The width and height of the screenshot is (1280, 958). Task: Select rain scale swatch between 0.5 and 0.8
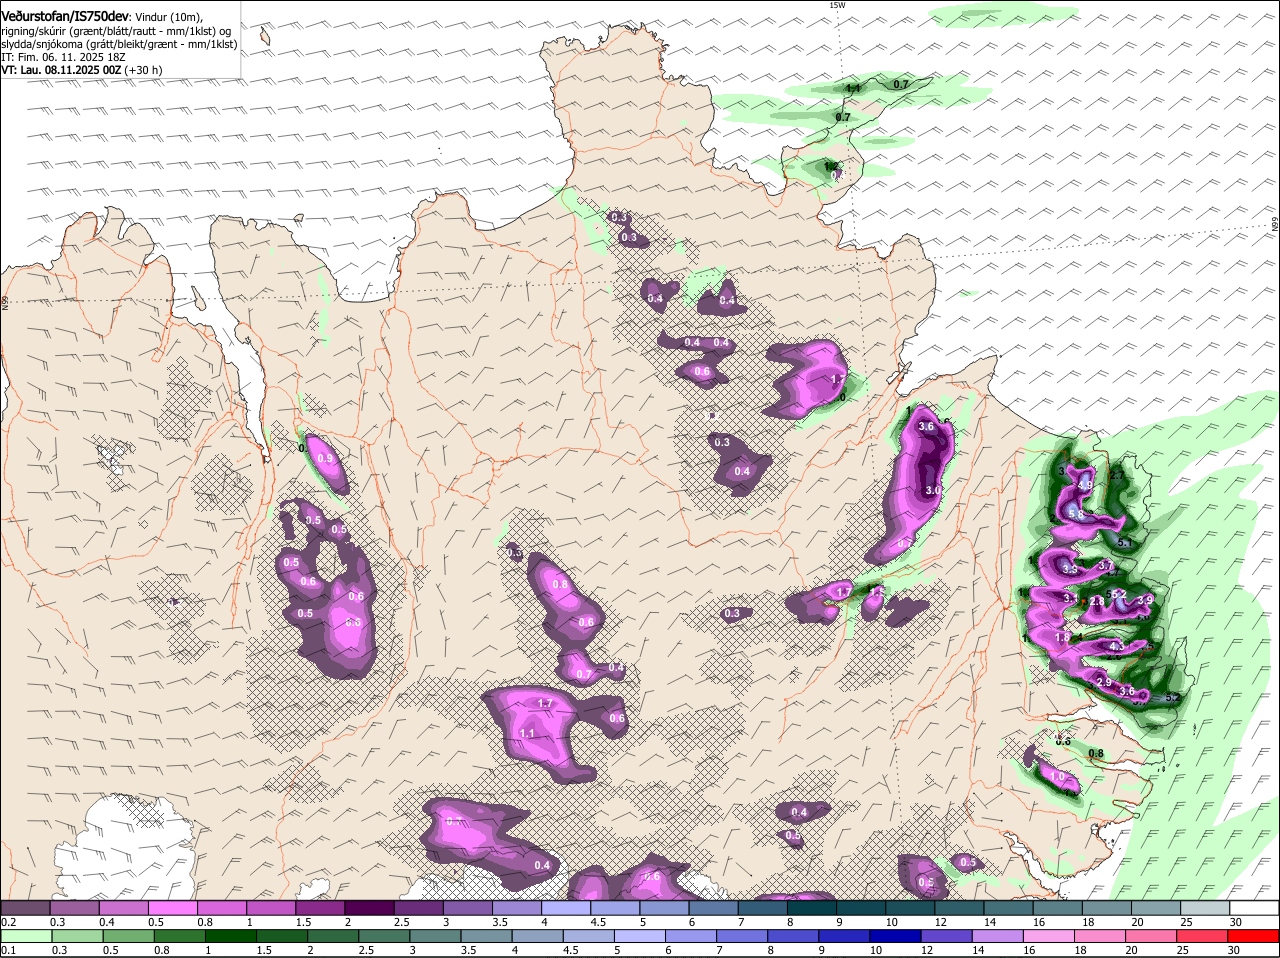pyautogui.click(x=129, y=936)
